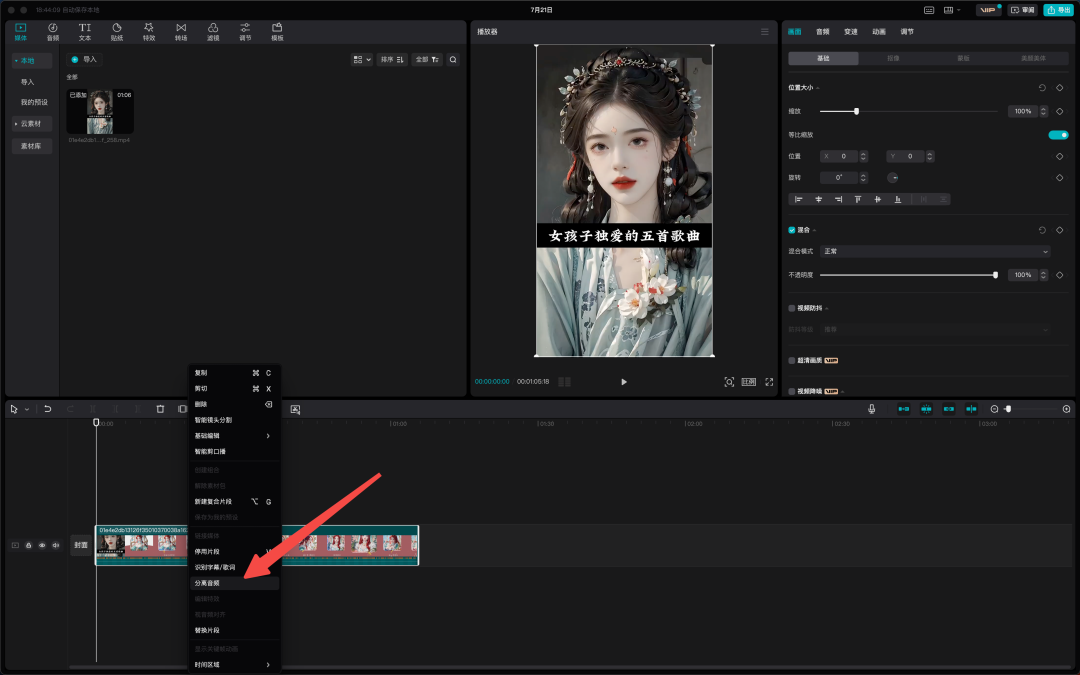The width and height of the screenshot is (1080, 675).
Task: Open the 转场 (Transitions) panel icon
Action: coord(181,32)
